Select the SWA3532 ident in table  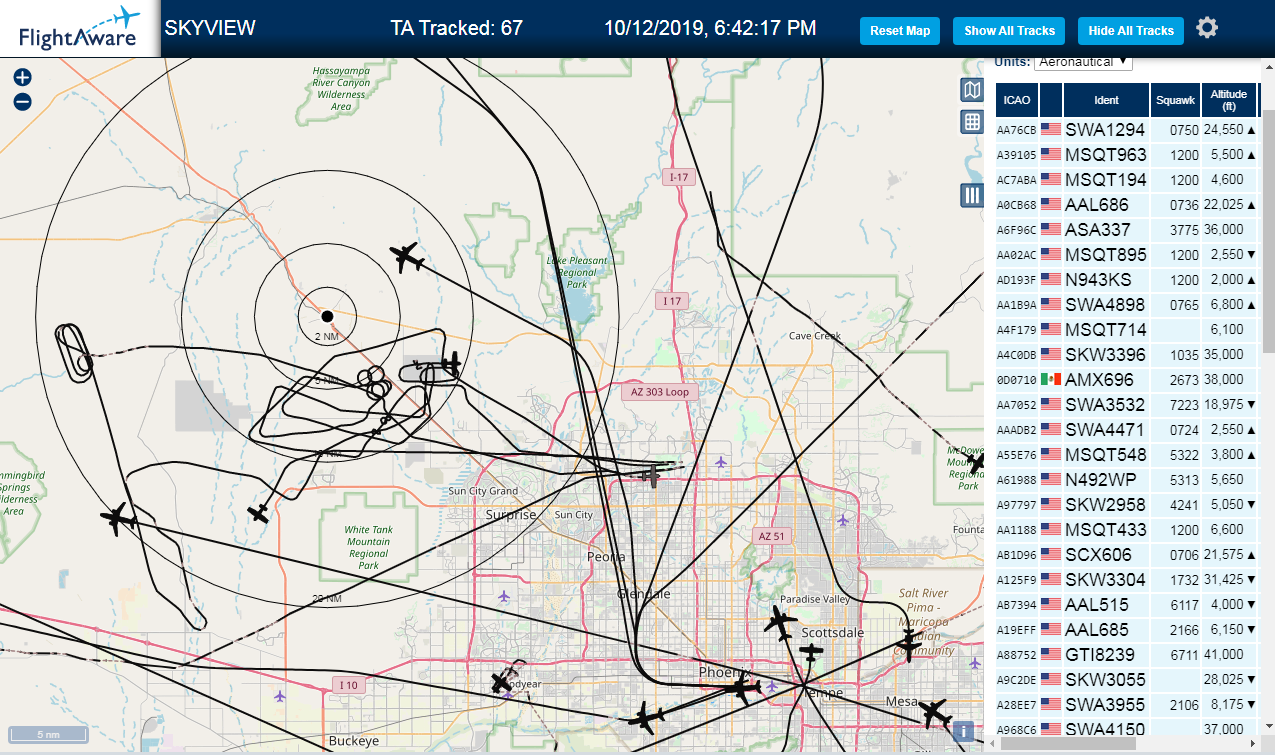1105,405
